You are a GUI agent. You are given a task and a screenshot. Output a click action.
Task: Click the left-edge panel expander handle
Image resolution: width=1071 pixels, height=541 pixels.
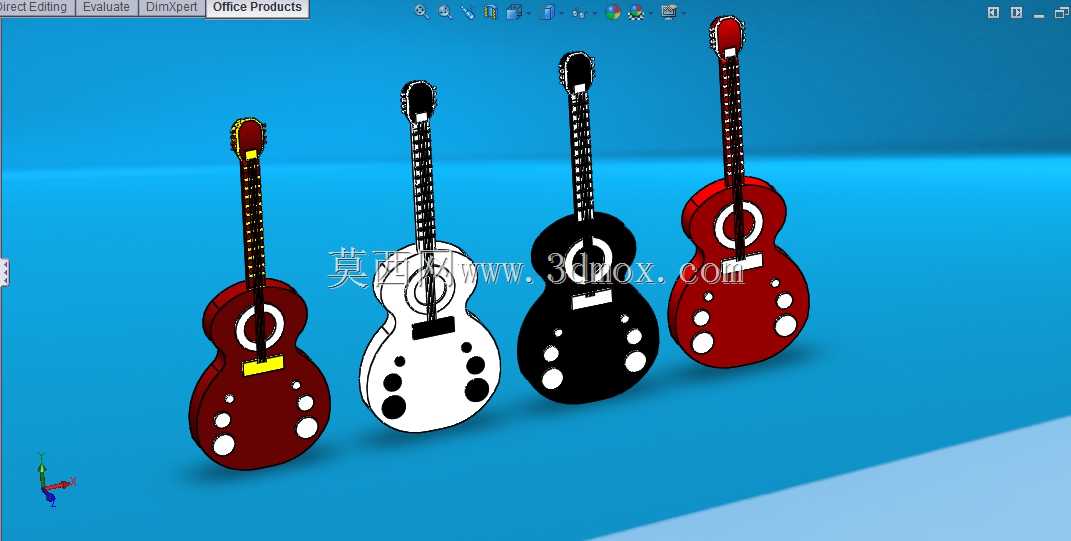4,272
